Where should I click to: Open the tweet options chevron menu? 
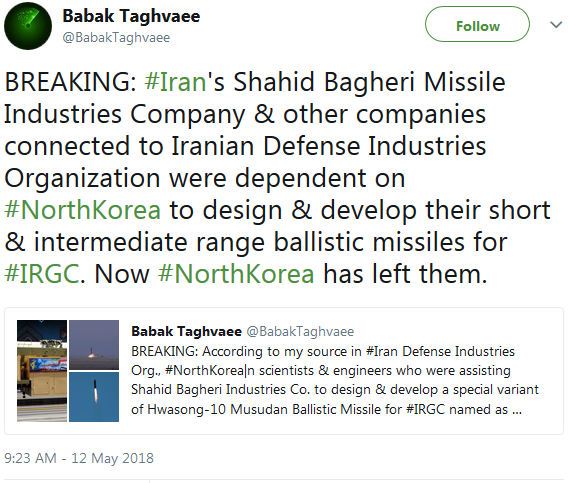556,25
